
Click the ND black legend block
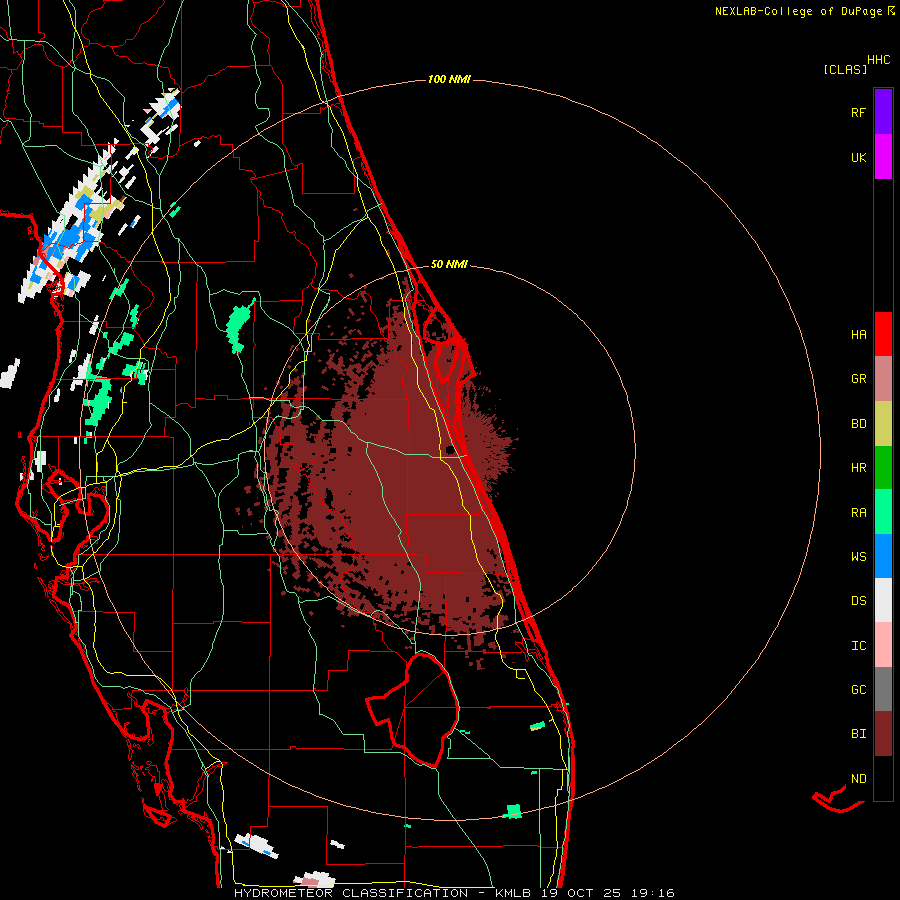pos(883,778)
